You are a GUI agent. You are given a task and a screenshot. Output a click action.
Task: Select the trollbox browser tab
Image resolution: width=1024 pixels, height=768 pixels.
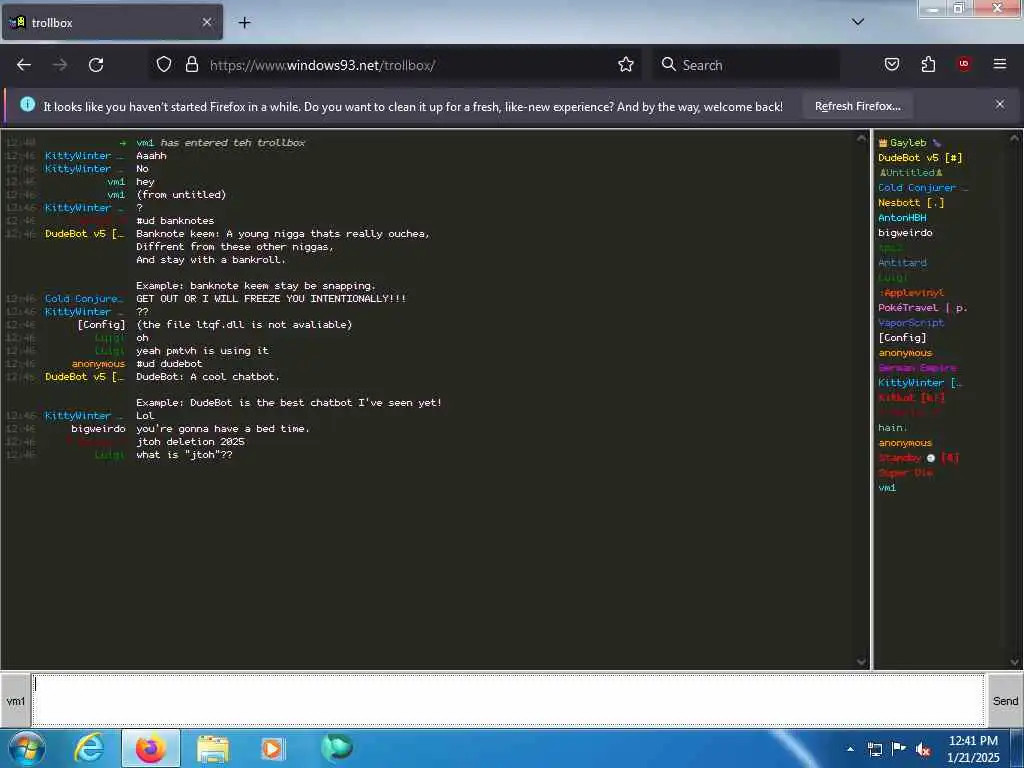coord(112,22)
